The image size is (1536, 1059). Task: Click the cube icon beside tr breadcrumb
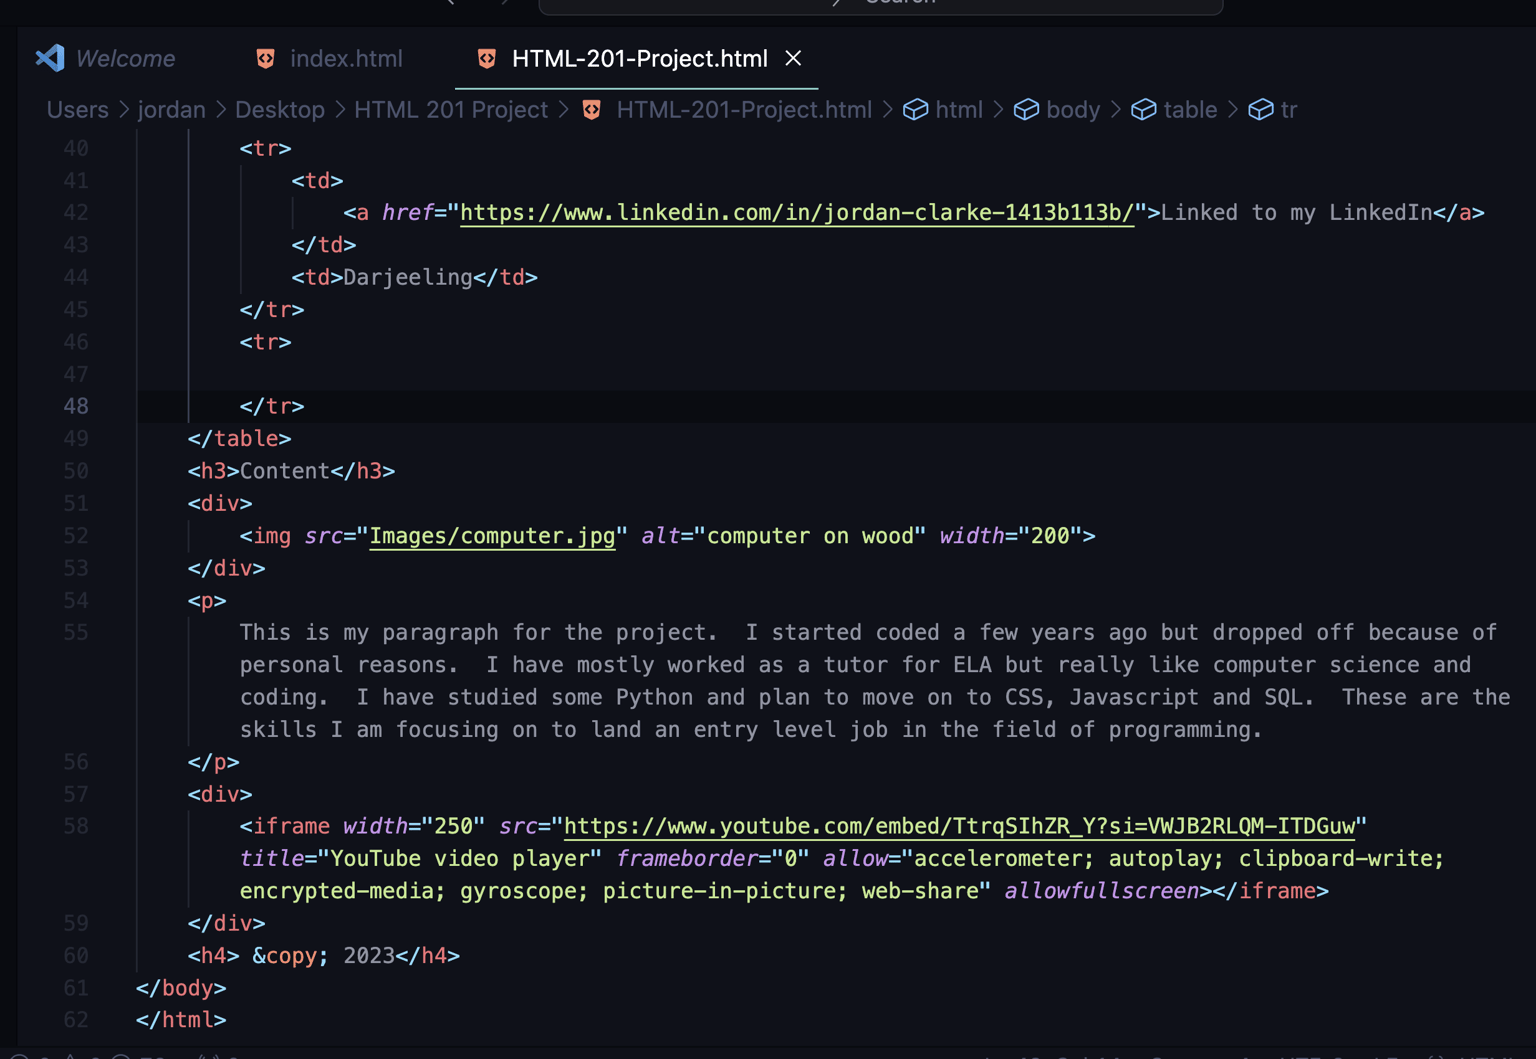(1261, 110)
